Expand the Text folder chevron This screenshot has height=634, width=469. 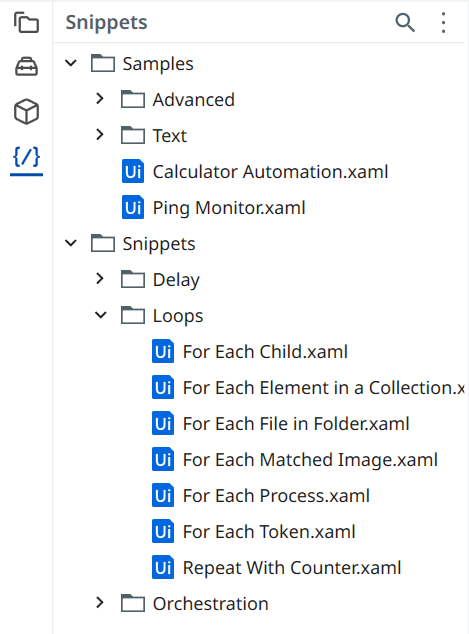point(100,134)
